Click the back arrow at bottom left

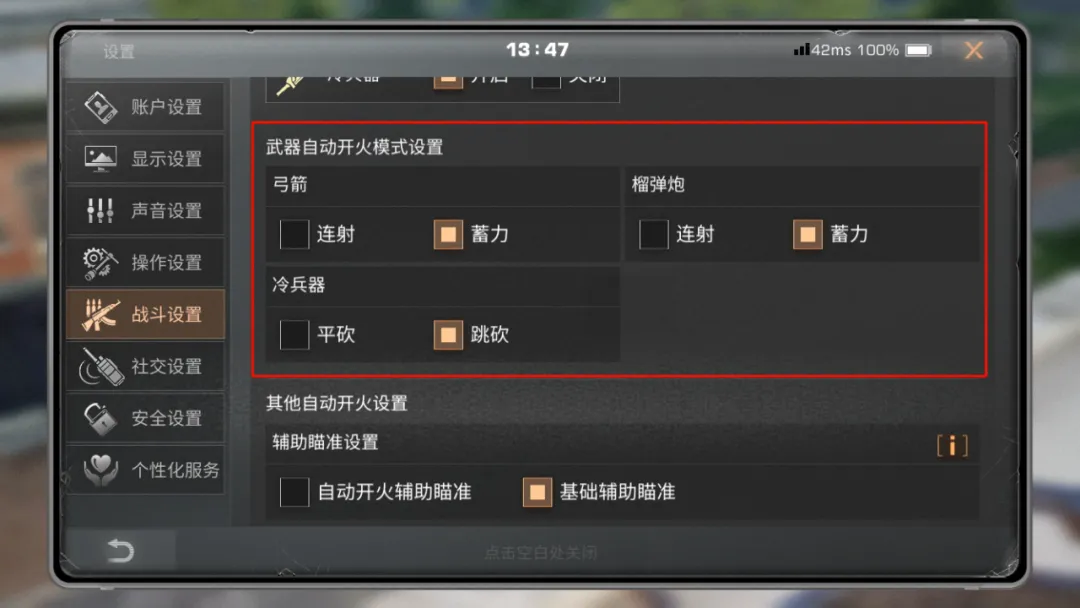121,551
